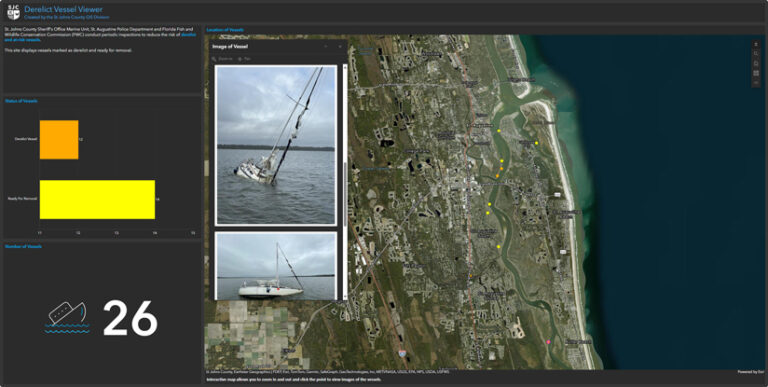Click the bottom map toolbar icon
The height and width of the screenshot is (387, 768).
pos(756,82)
